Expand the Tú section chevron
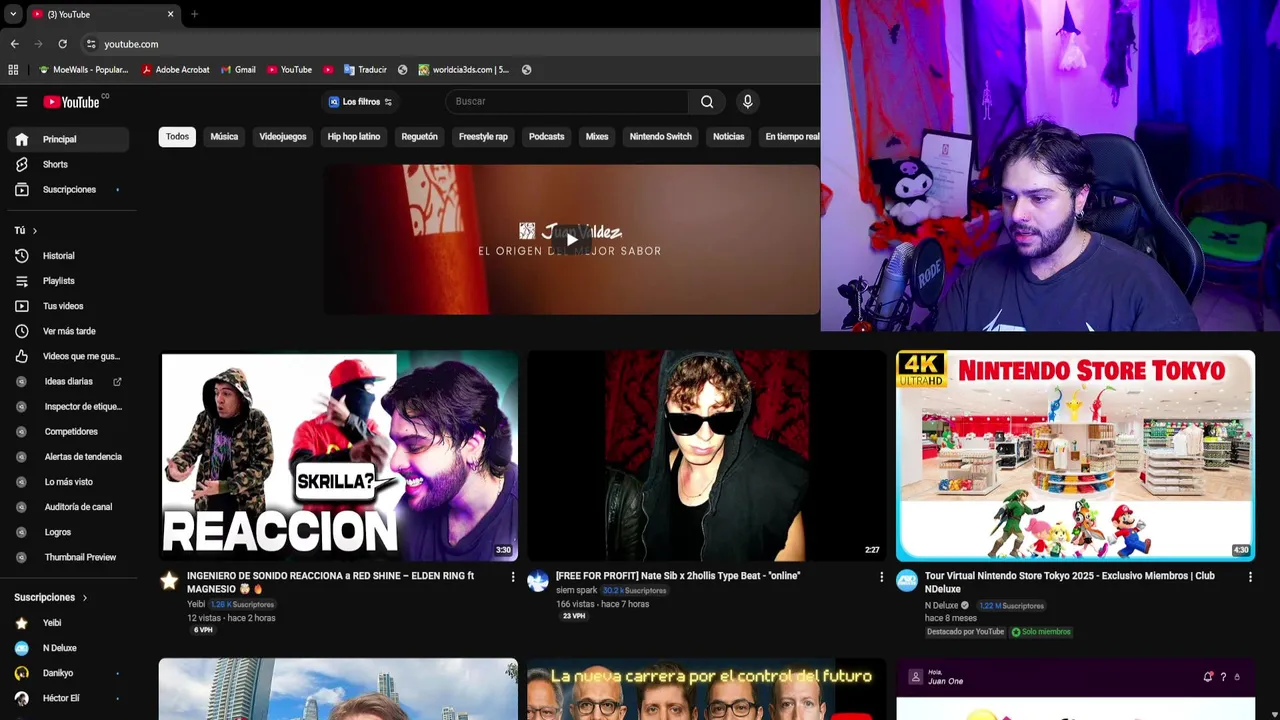The height and width of the screenshot is (720, 1280). [x=34, y=231]
